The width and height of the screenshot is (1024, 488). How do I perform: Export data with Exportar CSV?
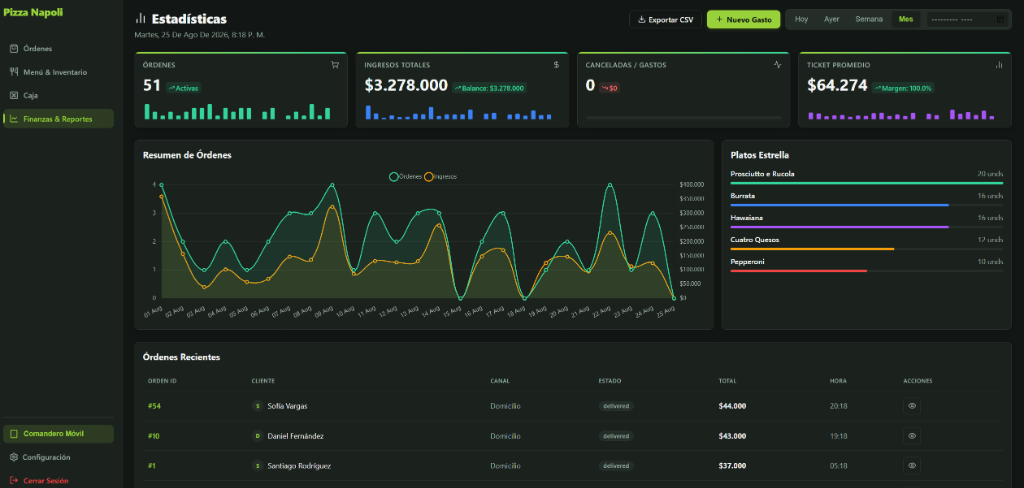coord(665,20)
